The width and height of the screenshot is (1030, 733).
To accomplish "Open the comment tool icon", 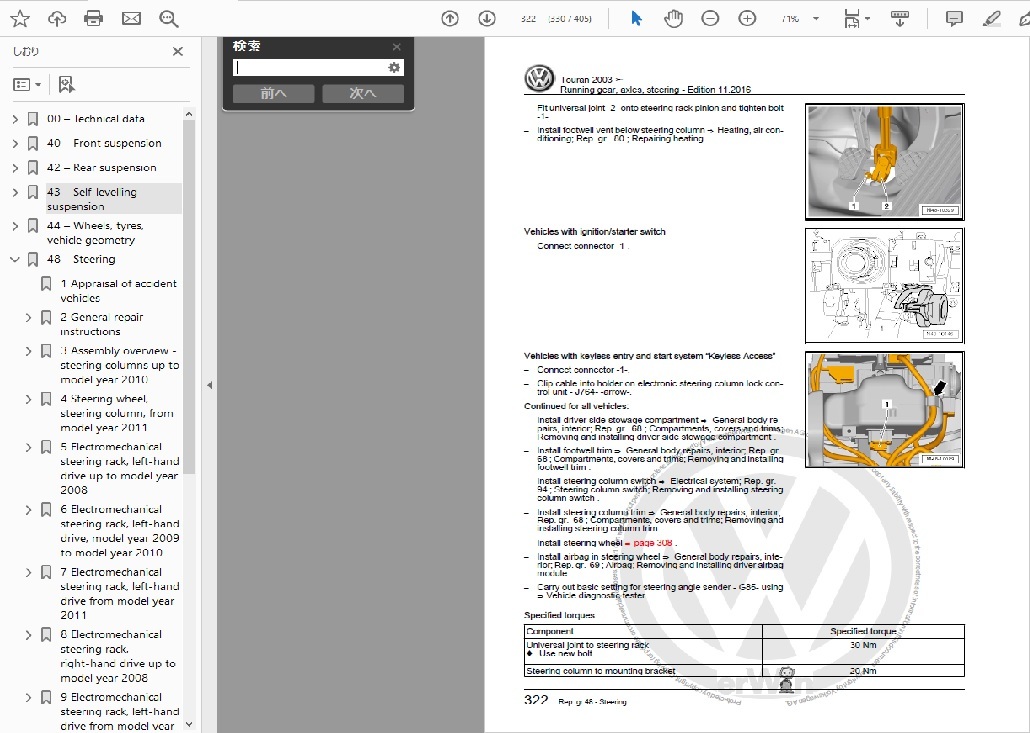I will point(954,19).
